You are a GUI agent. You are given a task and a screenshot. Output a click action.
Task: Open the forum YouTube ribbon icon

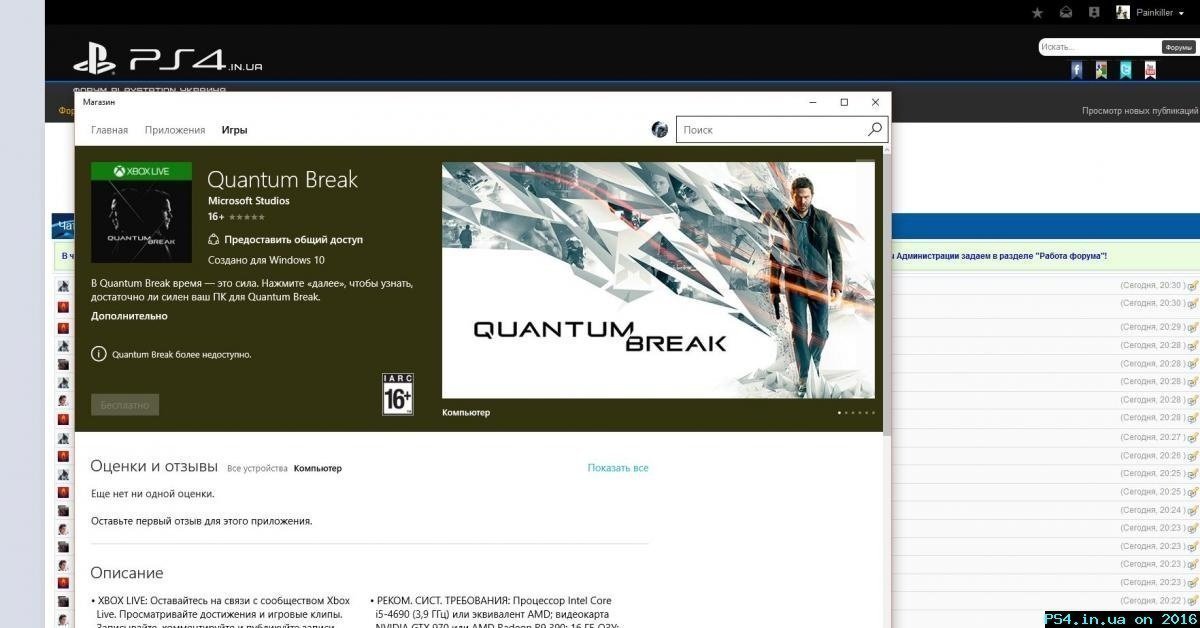point(1150,70)
